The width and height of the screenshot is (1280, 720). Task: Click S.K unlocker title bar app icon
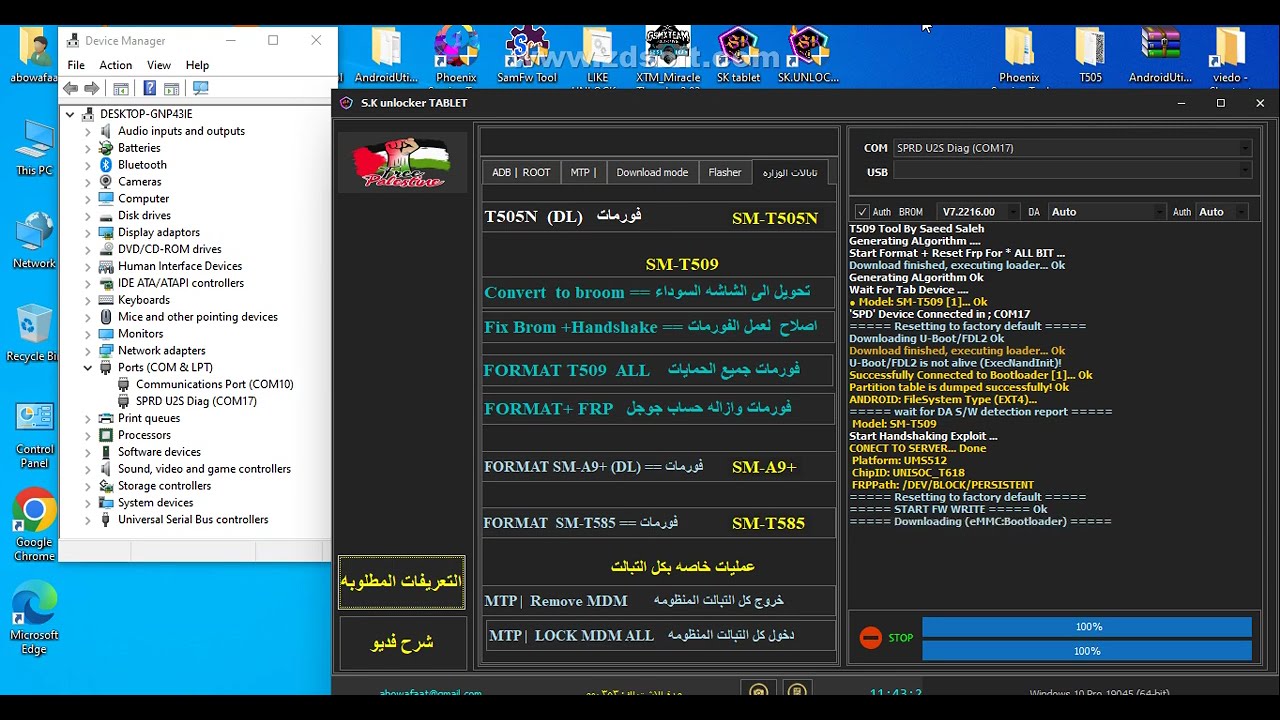(347, 103)
